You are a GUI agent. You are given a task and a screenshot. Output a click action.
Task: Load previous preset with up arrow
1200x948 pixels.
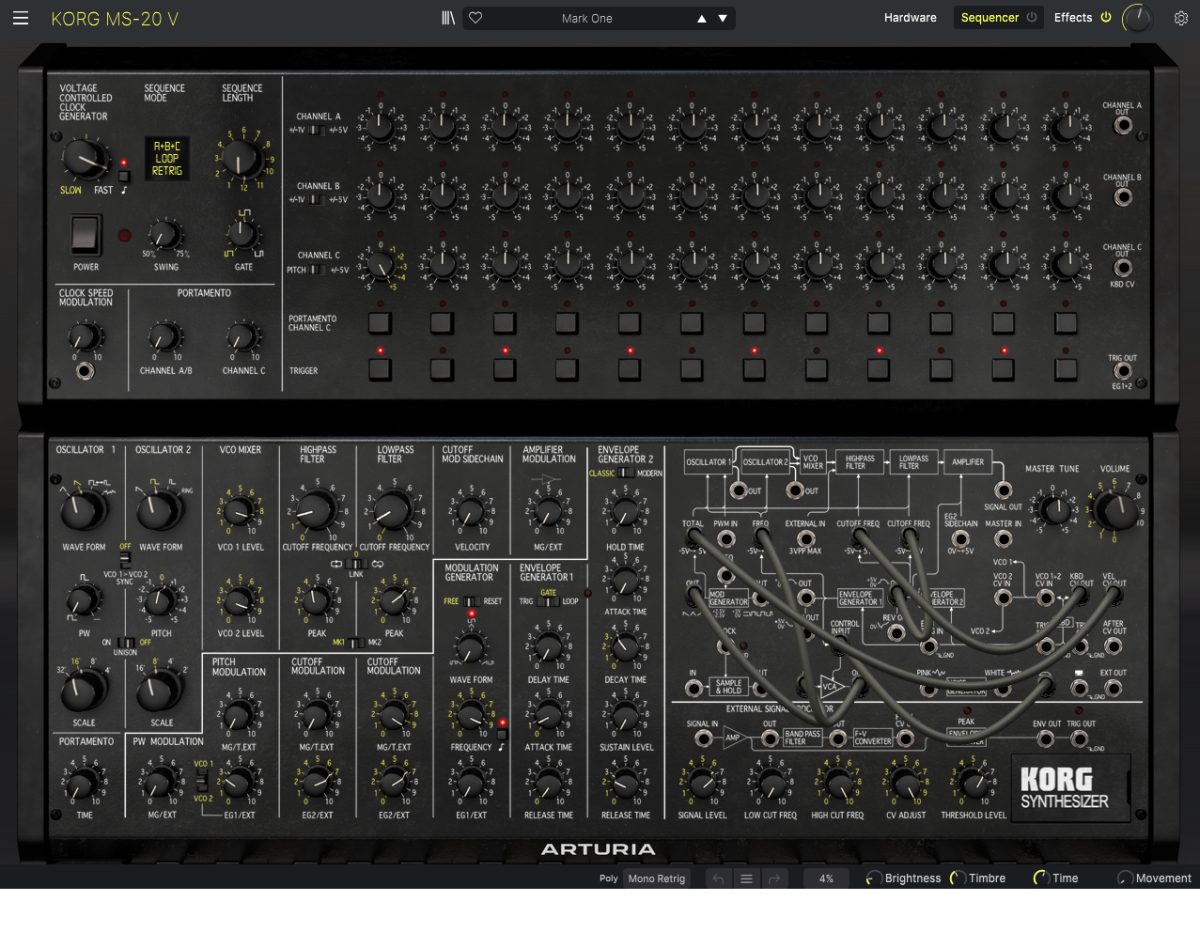pyautogui.click(x=701, y=18)
